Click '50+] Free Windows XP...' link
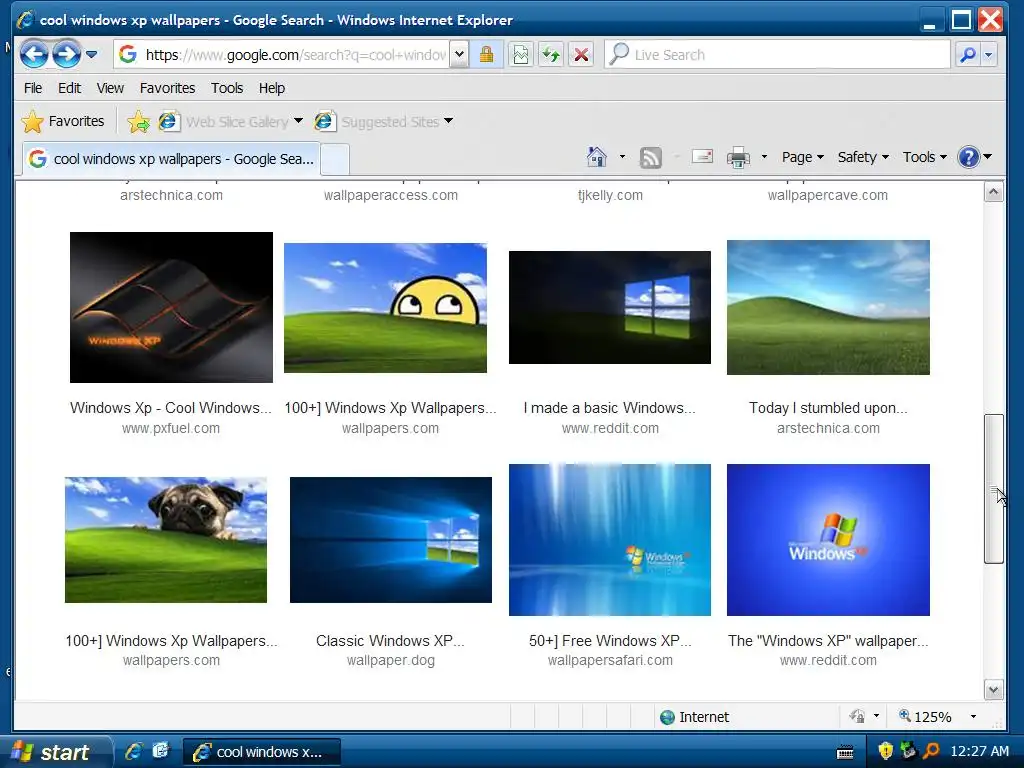This screenshot has height=768, width=1024. (x=610, y=641)
